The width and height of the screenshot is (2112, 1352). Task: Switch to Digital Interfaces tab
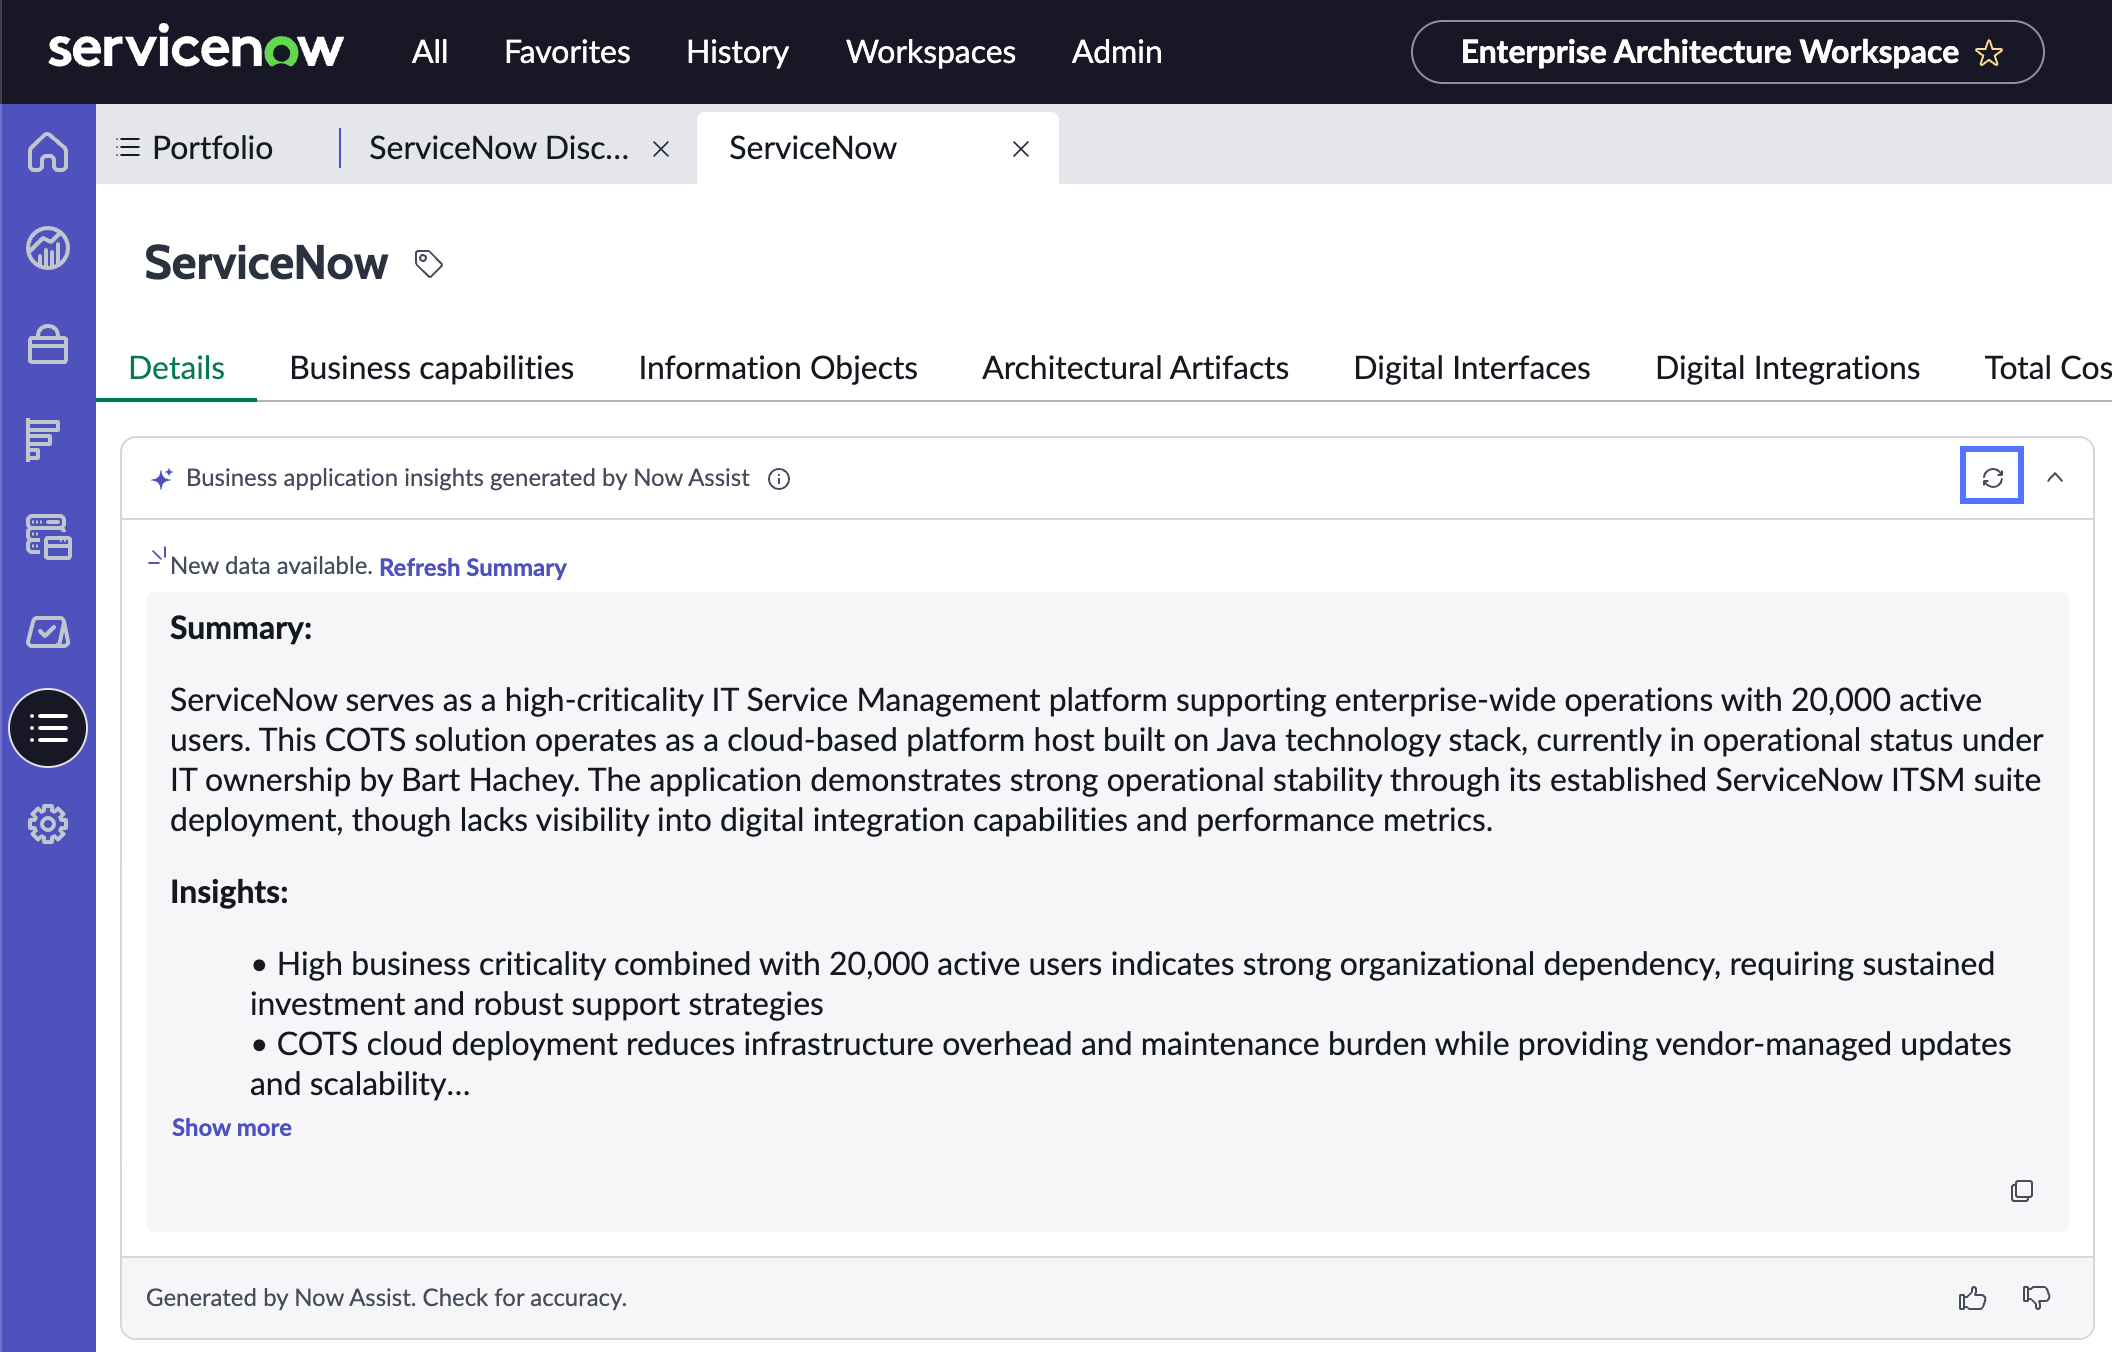coord(1472,368)
